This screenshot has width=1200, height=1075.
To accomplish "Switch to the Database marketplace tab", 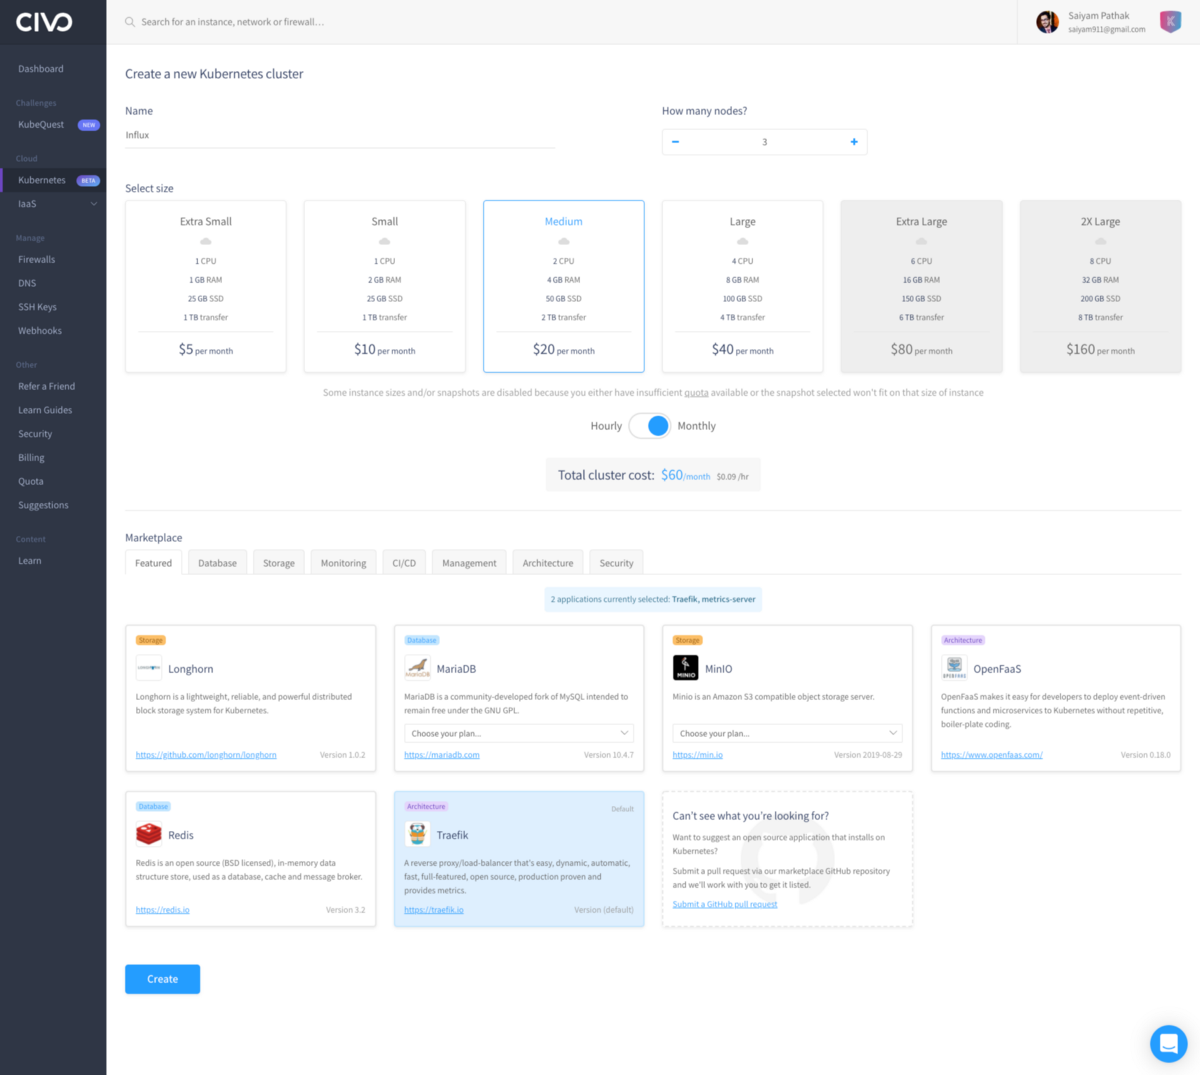I will click(x=217, y=562).
